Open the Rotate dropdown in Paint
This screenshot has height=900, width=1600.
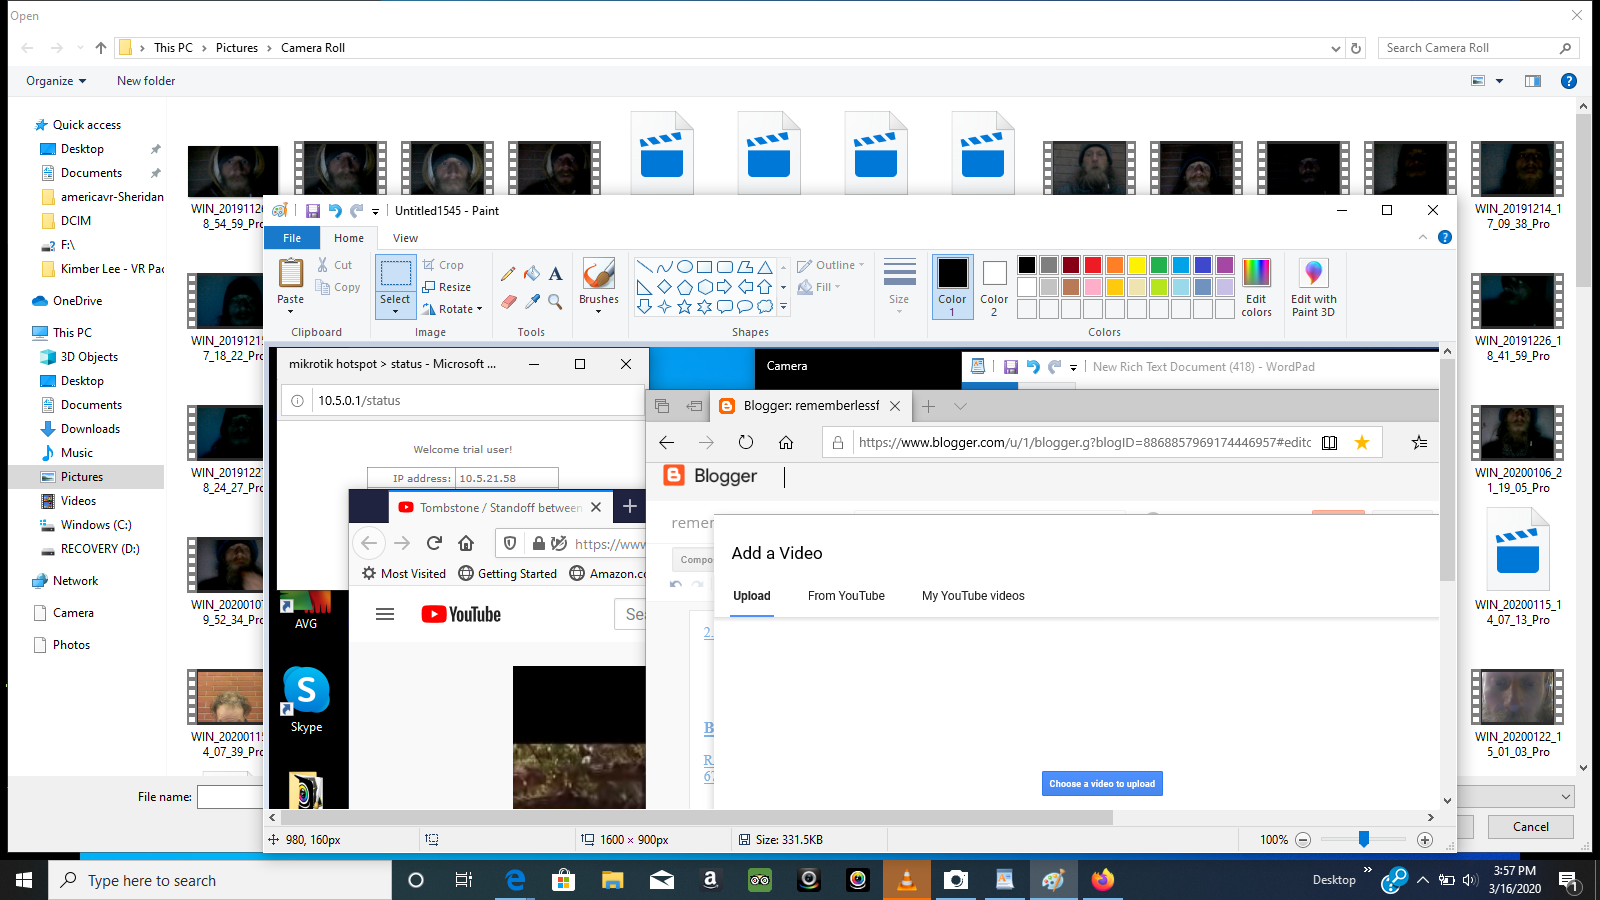(452, 309)
